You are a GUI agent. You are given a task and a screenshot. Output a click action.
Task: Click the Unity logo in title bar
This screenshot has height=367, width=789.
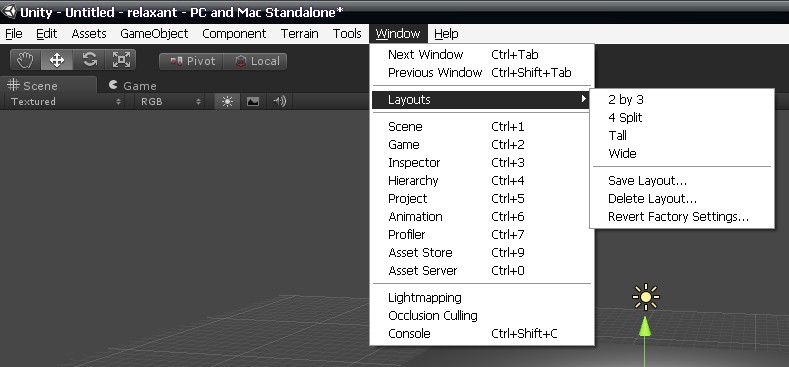pyautogui.click(x=9, y=11)
